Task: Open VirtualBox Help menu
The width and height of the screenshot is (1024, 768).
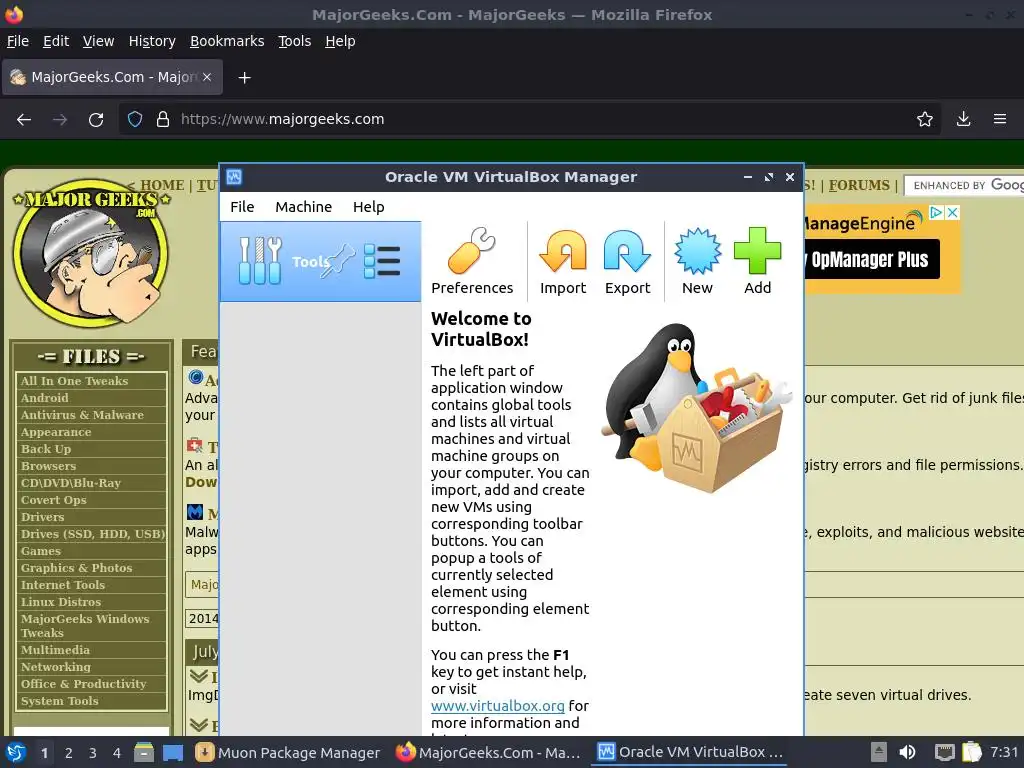Action: coord(368,207)
